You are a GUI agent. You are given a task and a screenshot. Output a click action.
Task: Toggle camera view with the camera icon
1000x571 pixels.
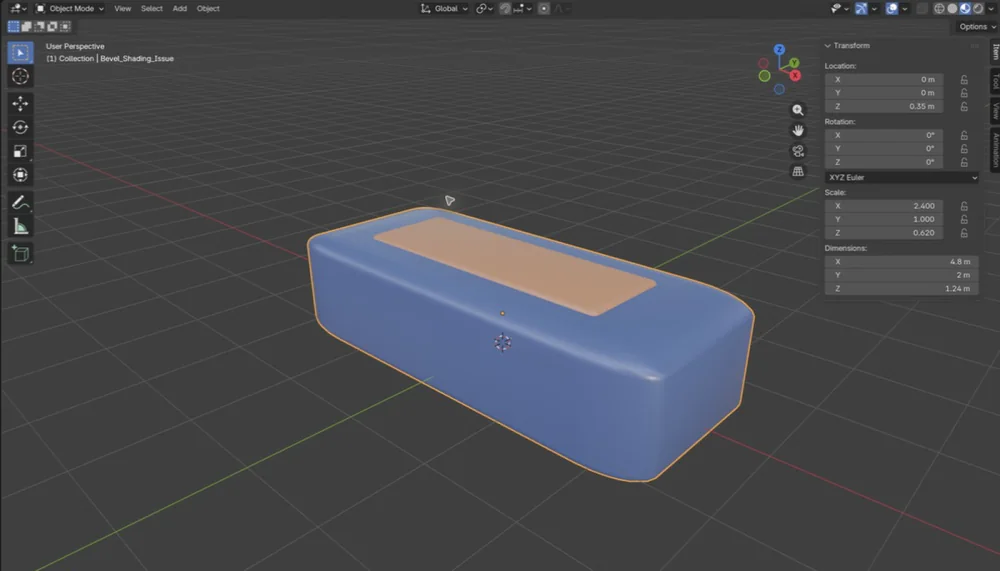pos(798,151)
